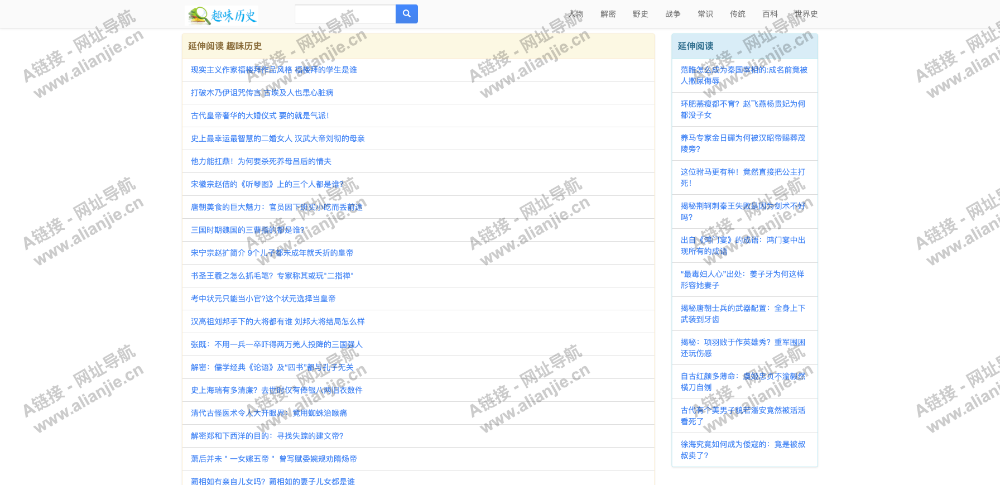Open sidebar article "最毒妇人心"出处
Viewport: 1000px width, 485px height.
(x=742, y=279)
